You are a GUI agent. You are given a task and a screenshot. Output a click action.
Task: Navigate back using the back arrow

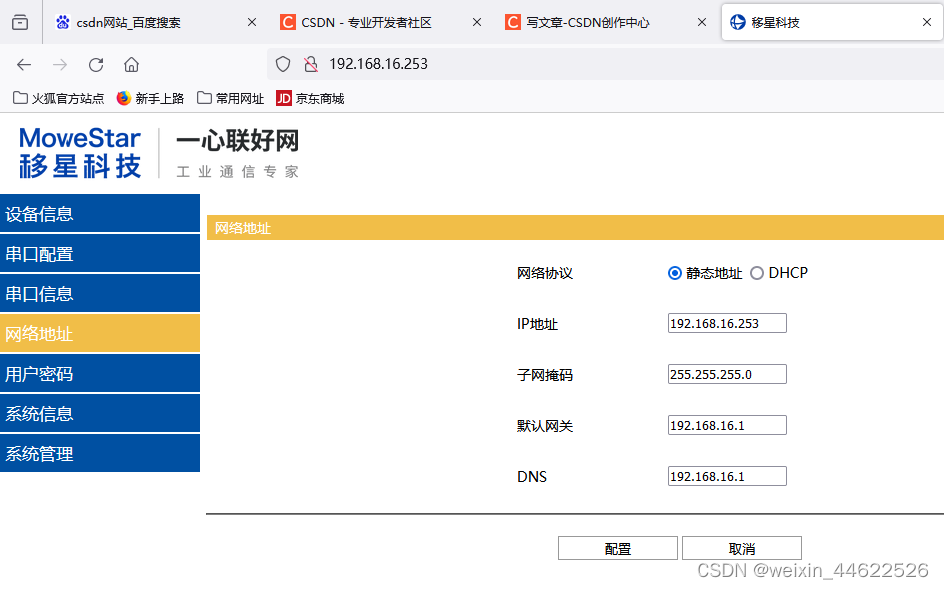(x=24, y=64)
